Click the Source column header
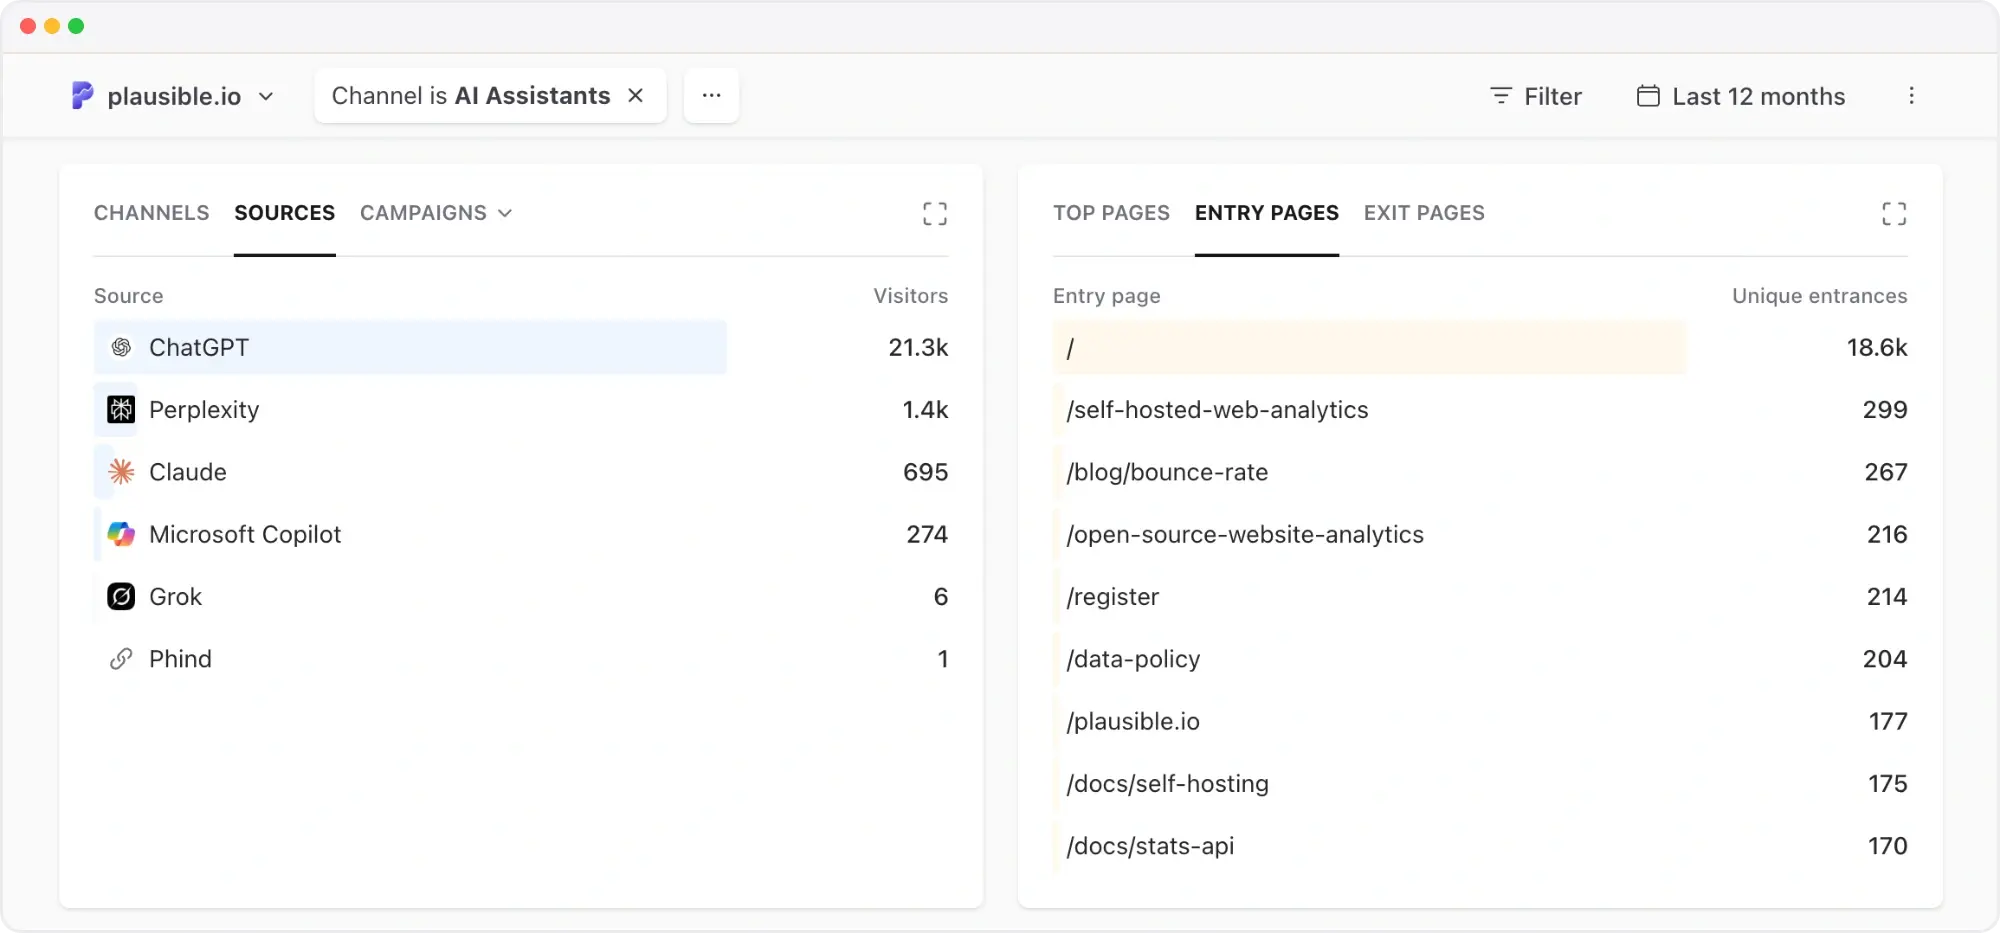2000x933 pixels. pyautogui.click(x=128, y=296)
